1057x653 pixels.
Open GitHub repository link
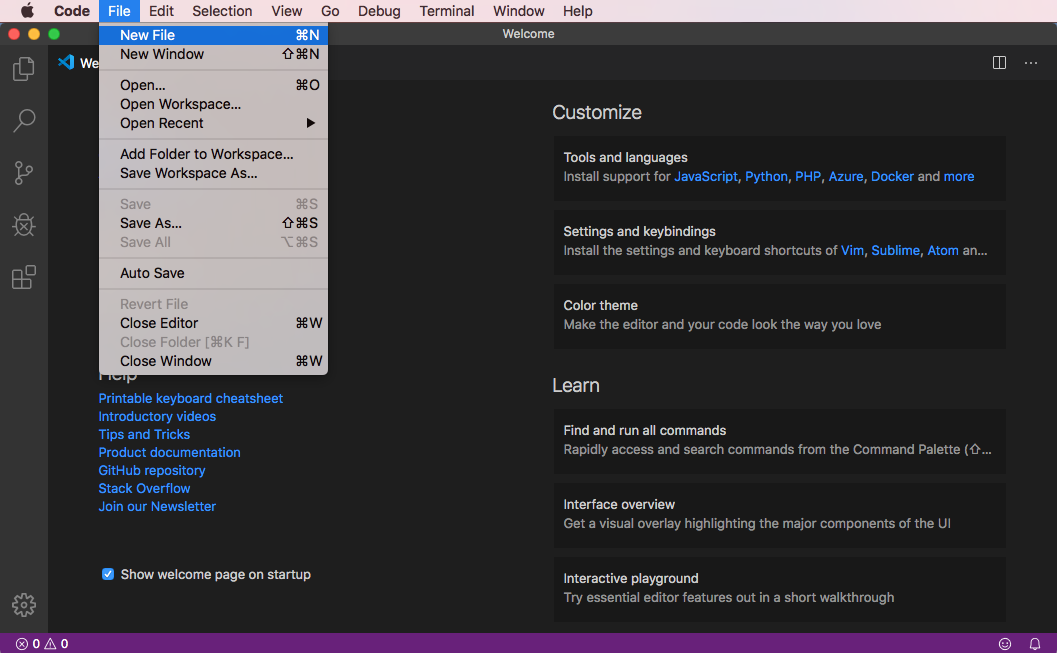(152, 470)
